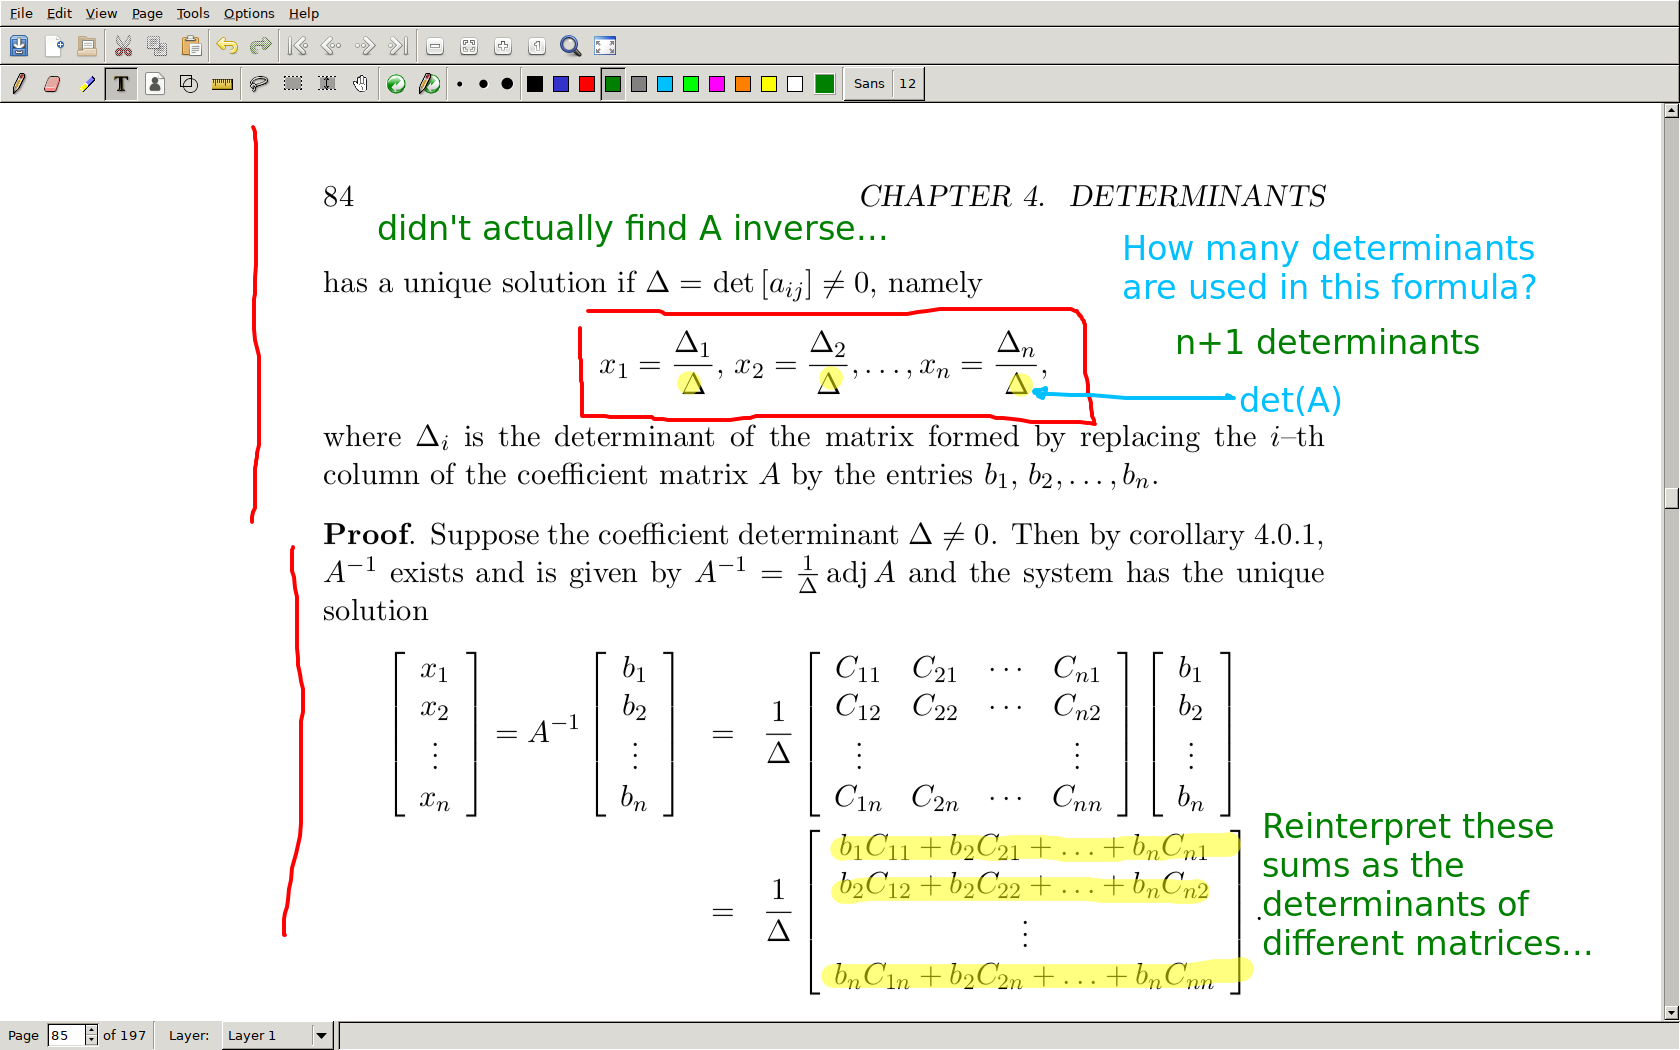The image size is (1680, 1050).
Task: Click the Sans font button
Action: click(x=868, y=84)
